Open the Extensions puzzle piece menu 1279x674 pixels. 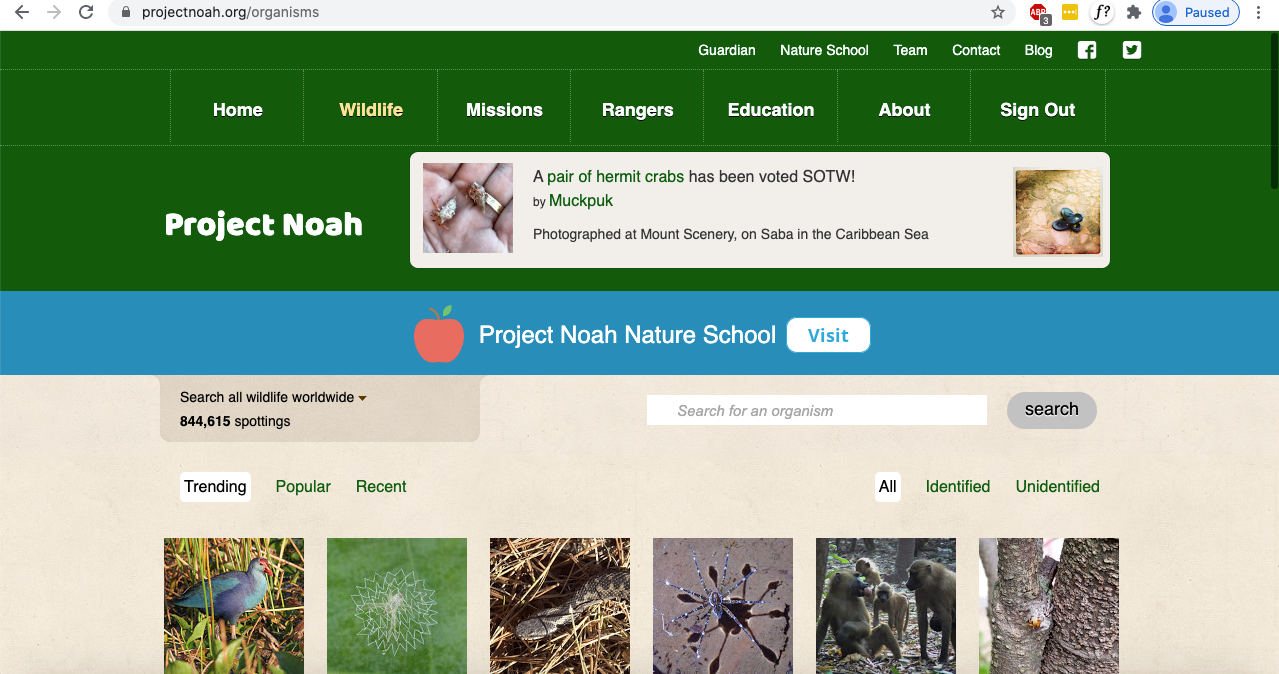pyautogui.click(x=1133, y=13)
